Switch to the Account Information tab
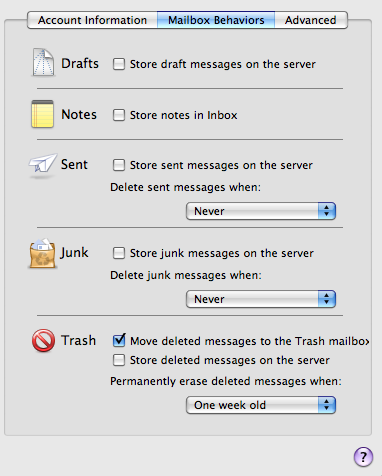Screen dimensions: 382x476 point(92,20)
